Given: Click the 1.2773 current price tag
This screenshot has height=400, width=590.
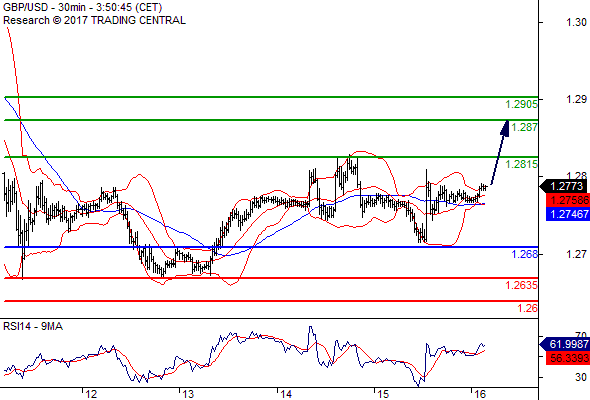Looking at the screenshot, I should 564,186.
